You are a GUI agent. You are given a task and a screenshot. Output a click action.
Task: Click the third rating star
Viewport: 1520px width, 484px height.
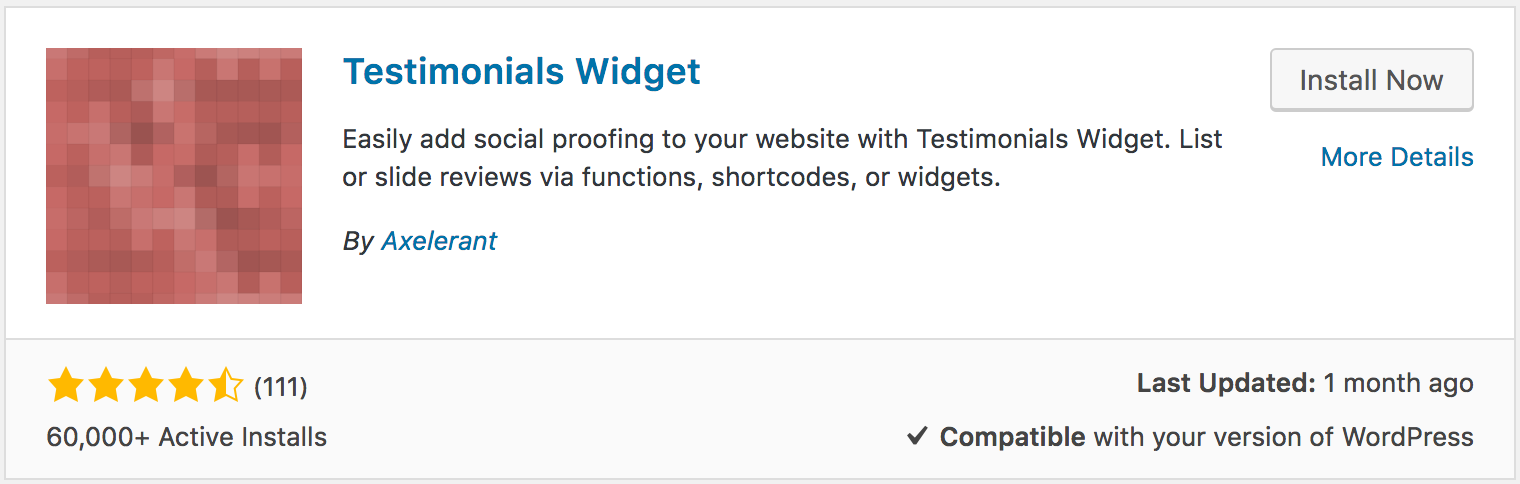pos(145,385)
